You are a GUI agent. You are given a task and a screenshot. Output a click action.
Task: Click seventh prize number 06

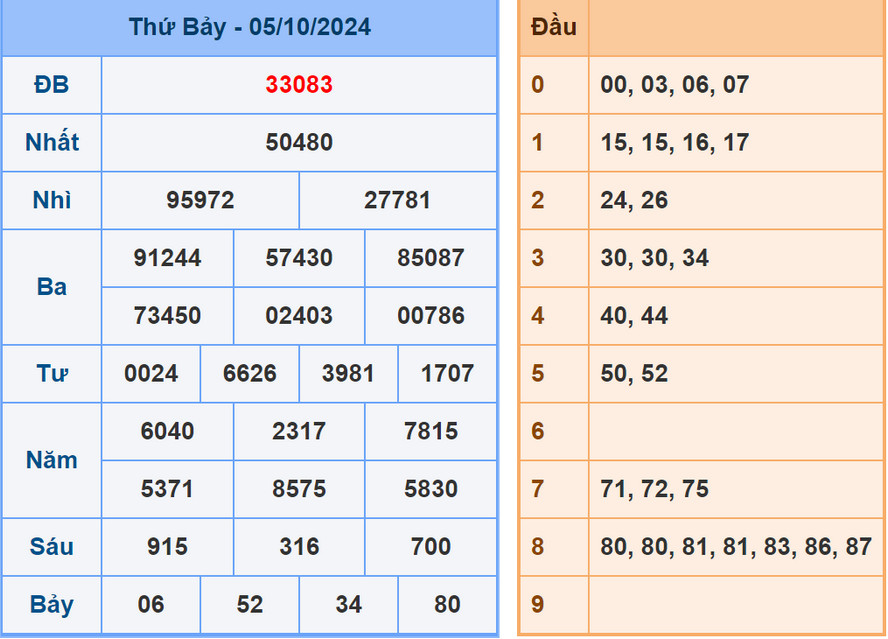151,605
